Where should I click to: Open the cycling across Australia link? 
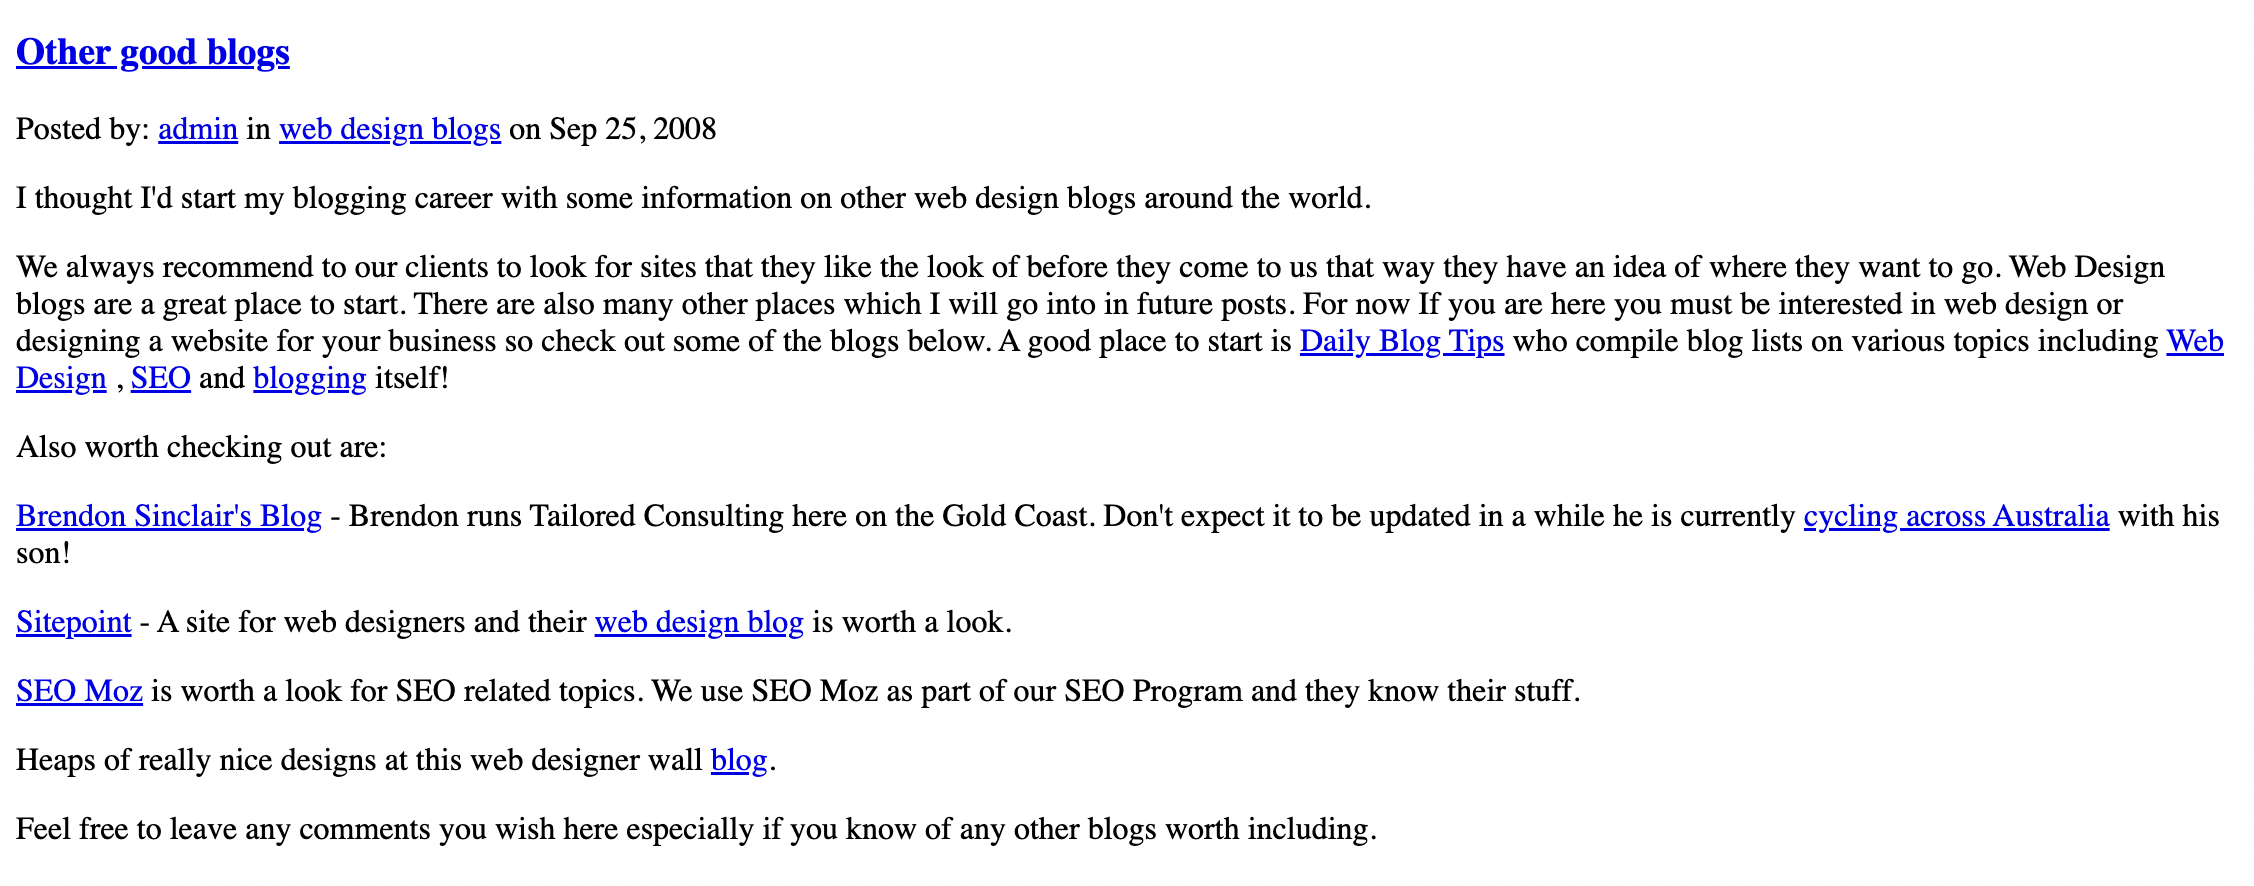(1956, 516)
